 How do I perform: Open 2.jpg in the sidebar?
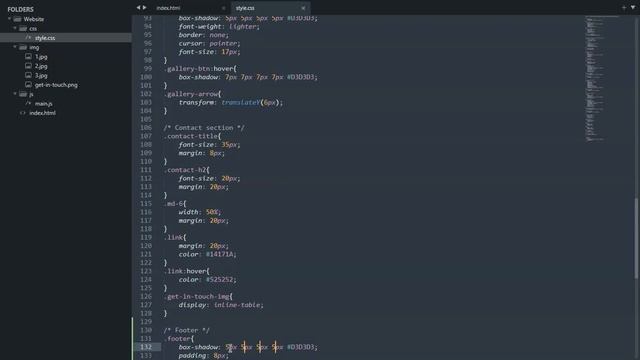[41, 66]
